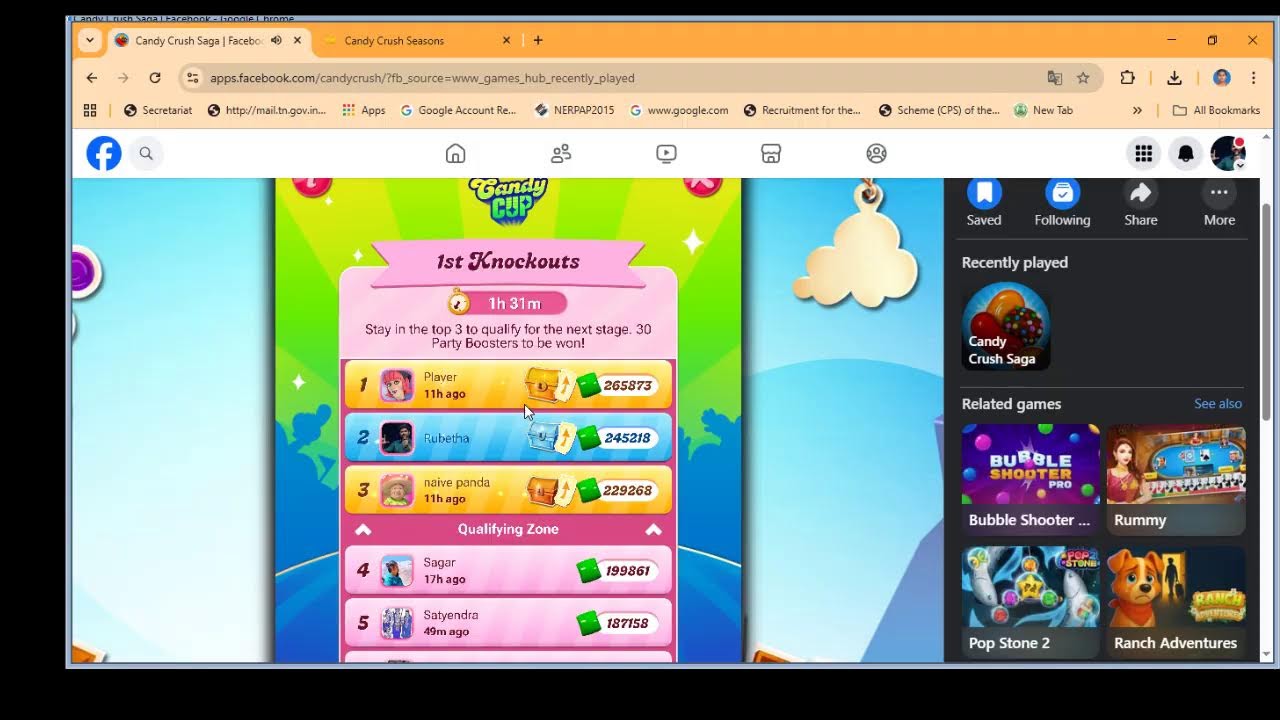Viewport: 1280px width, 720px height.
Task: Expand Chrome tab search dropdown
Action: (x=90, y=40)
